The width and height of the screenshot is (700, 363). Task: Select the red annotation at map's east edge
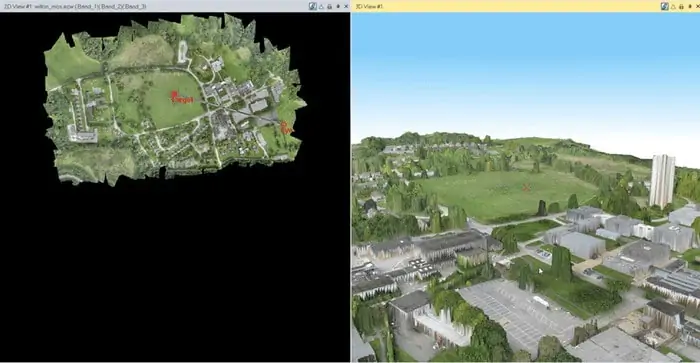pos(286,128)
